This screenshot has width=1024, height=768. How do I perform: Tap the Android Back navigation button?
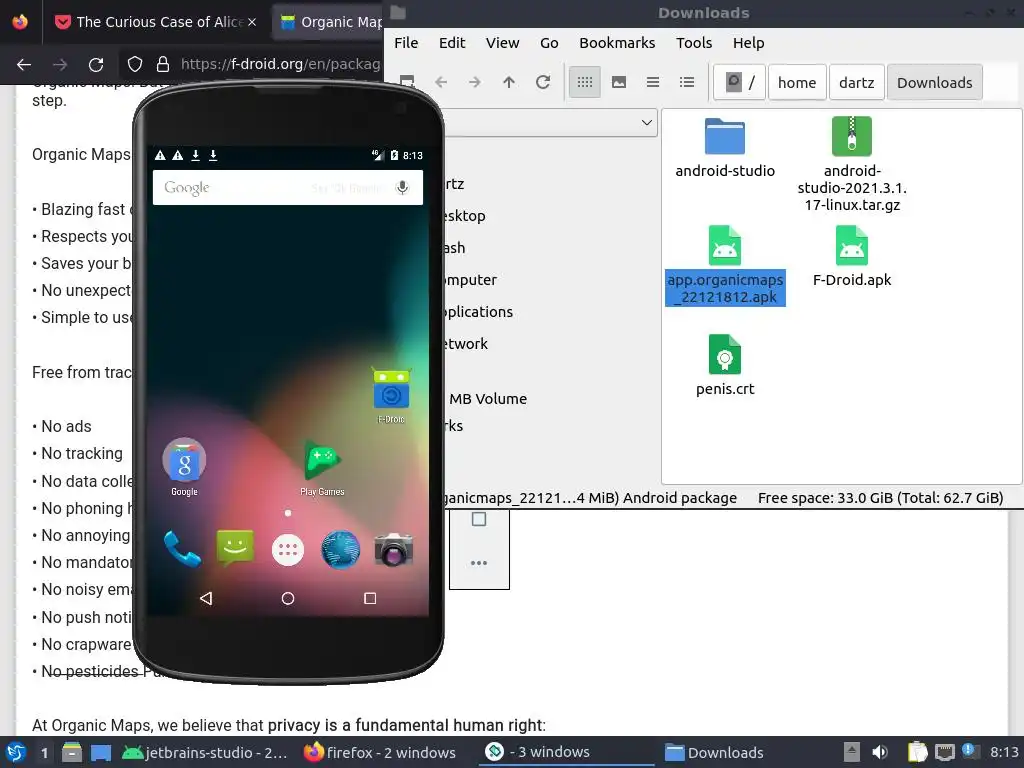pyautogui.click(x=206, y=598)
